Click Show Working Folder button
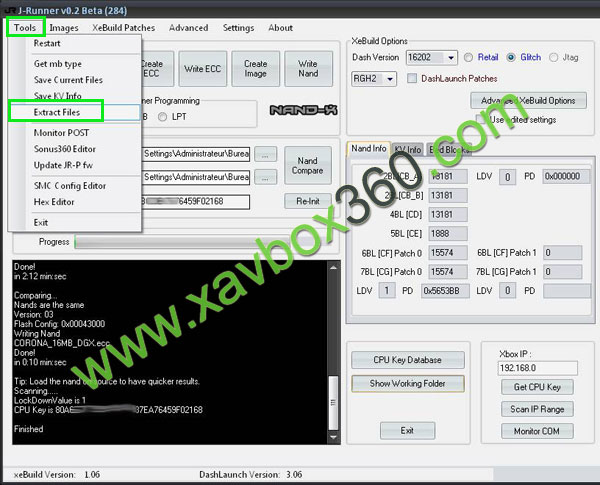 pos(408,384)
